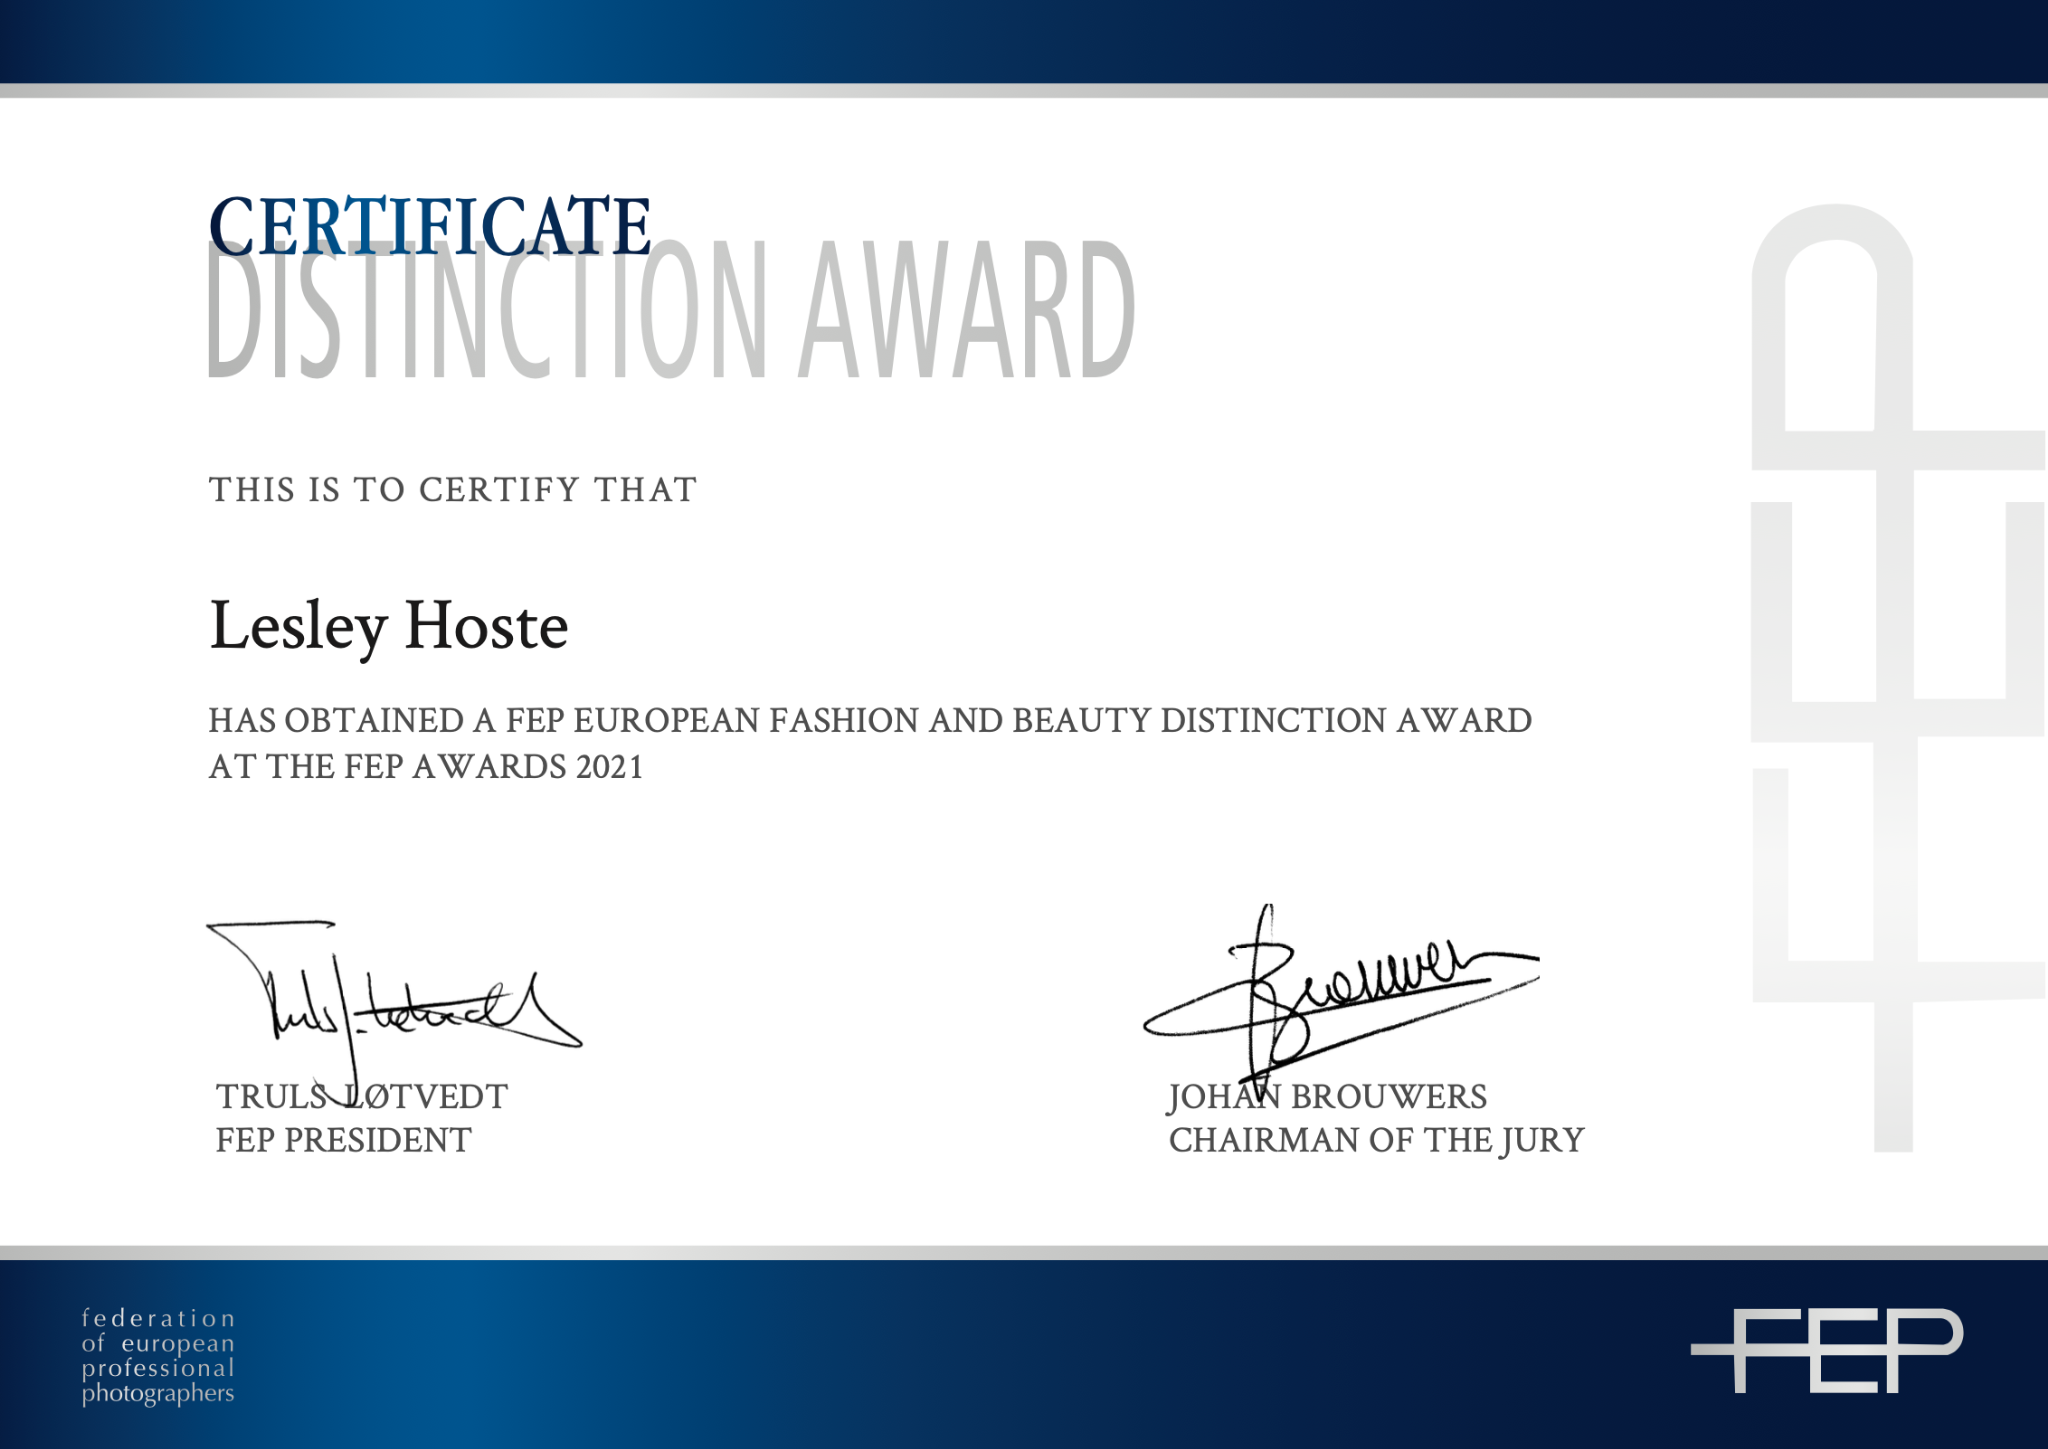2048x1449 pixels.
Task: Click the FEP PRESIDENT title text
Action: [343, 1141]
